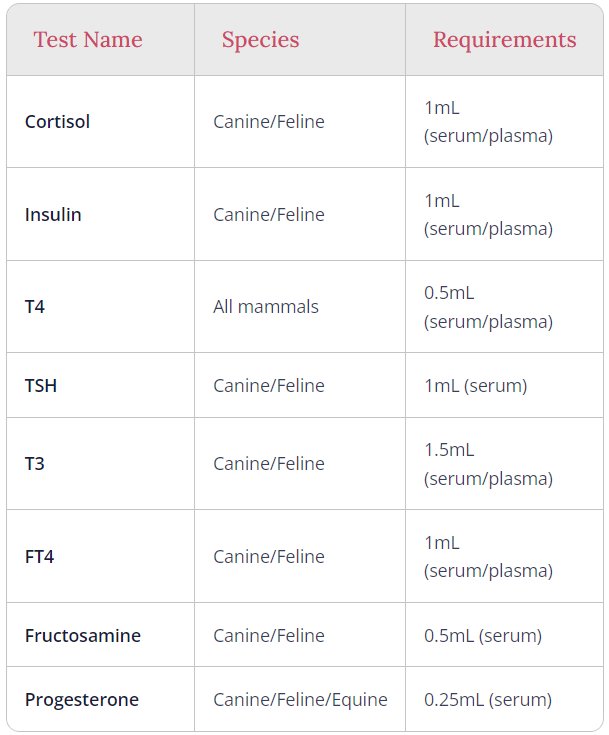Image resolution: width=609 pixels, height=735 pixels.
Task: Click the Canine/Feline/Equine species cell
Action: click(x=300, y=700)
